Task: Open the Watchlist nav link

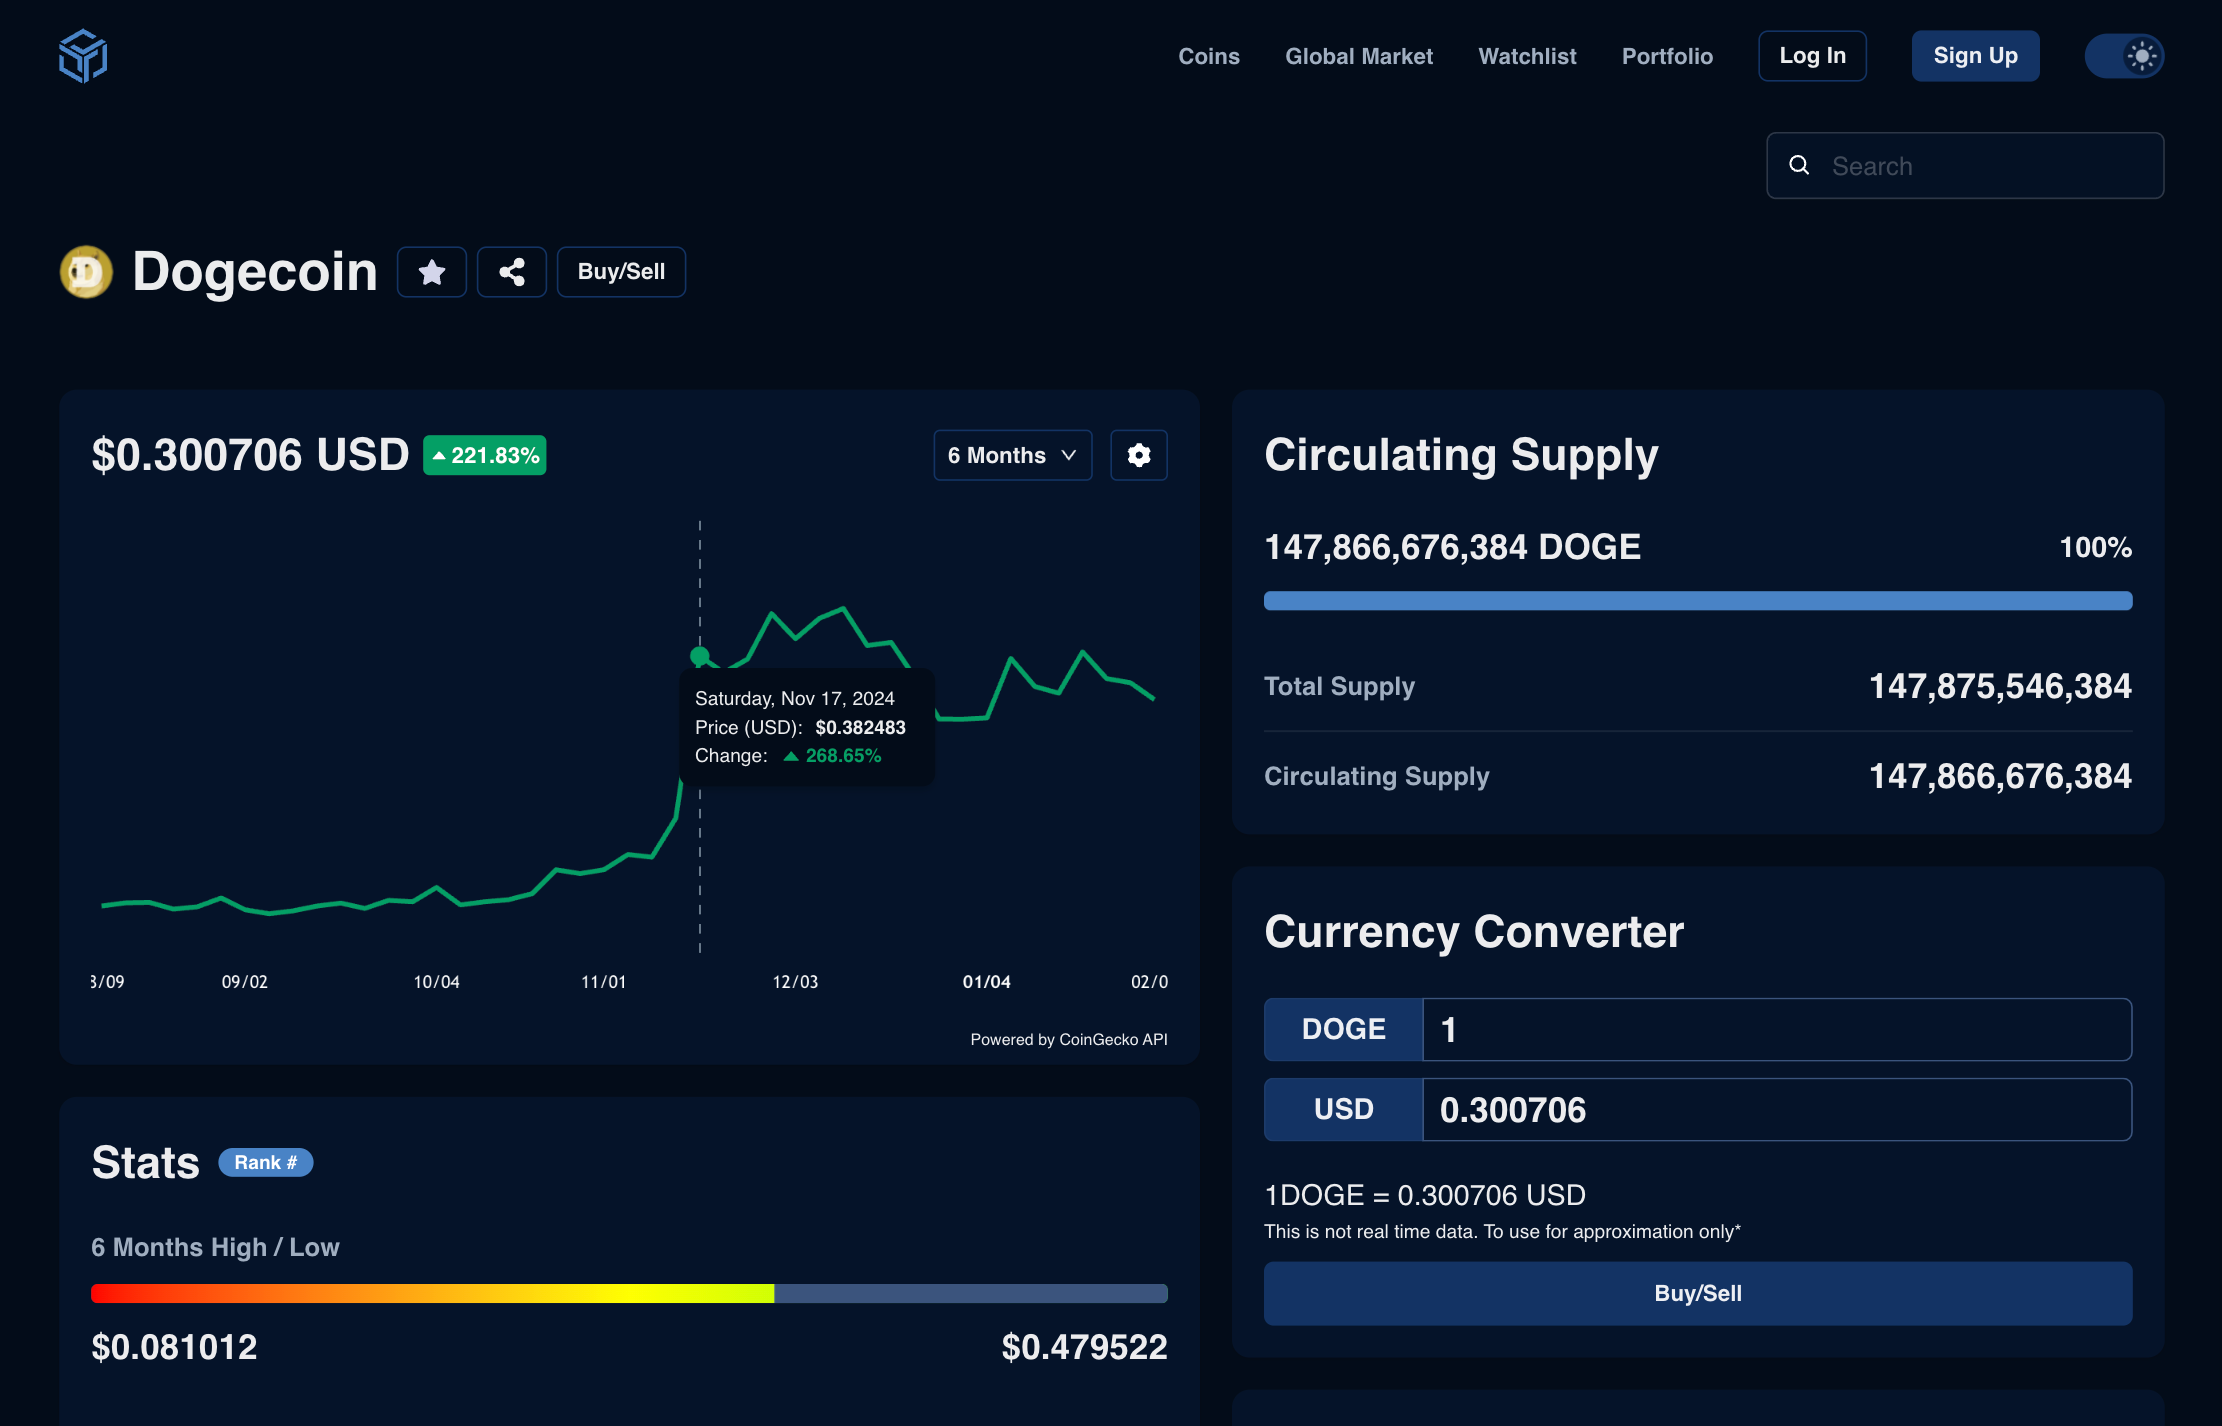Action: pyautogui.click(x=1527, y=57)
